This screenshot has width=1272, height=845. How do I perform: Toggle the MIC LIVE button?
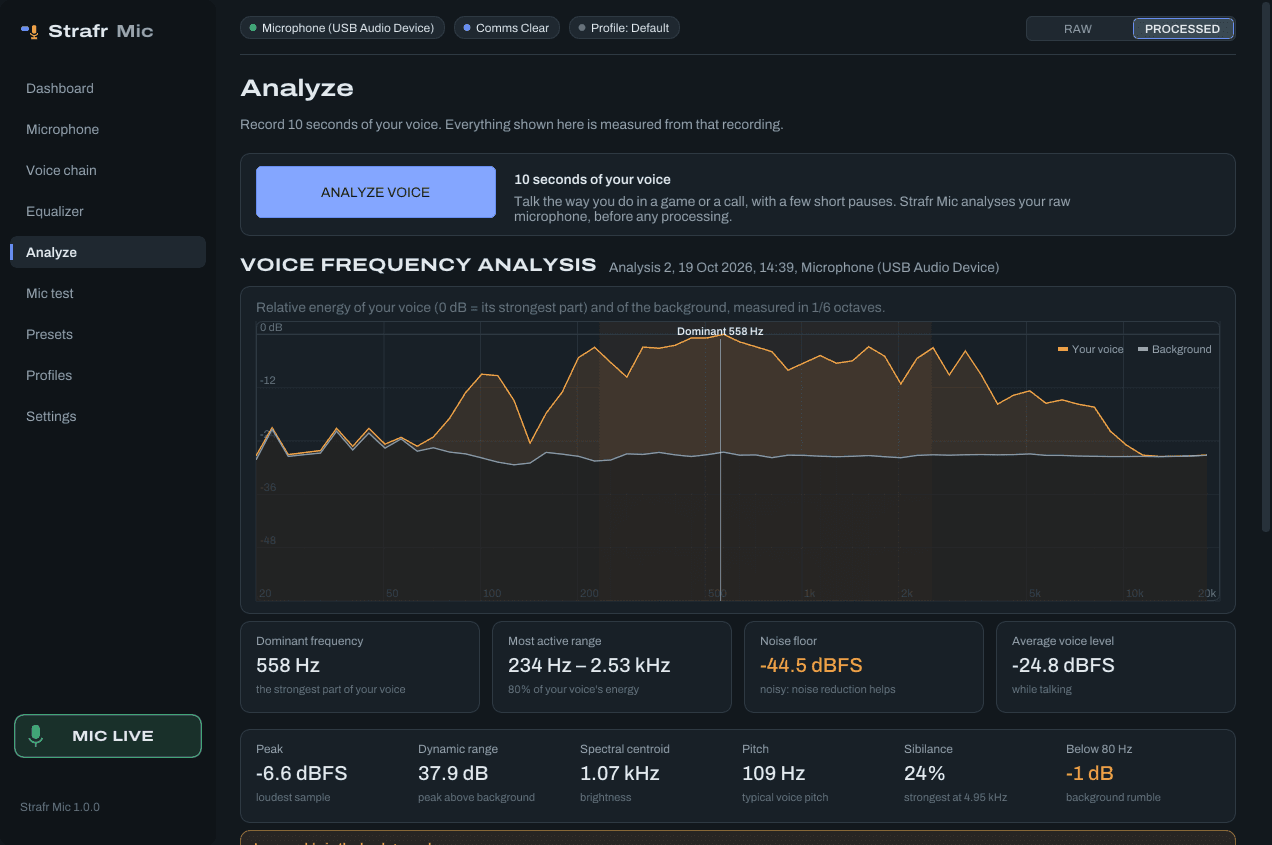tap(108, 736)
